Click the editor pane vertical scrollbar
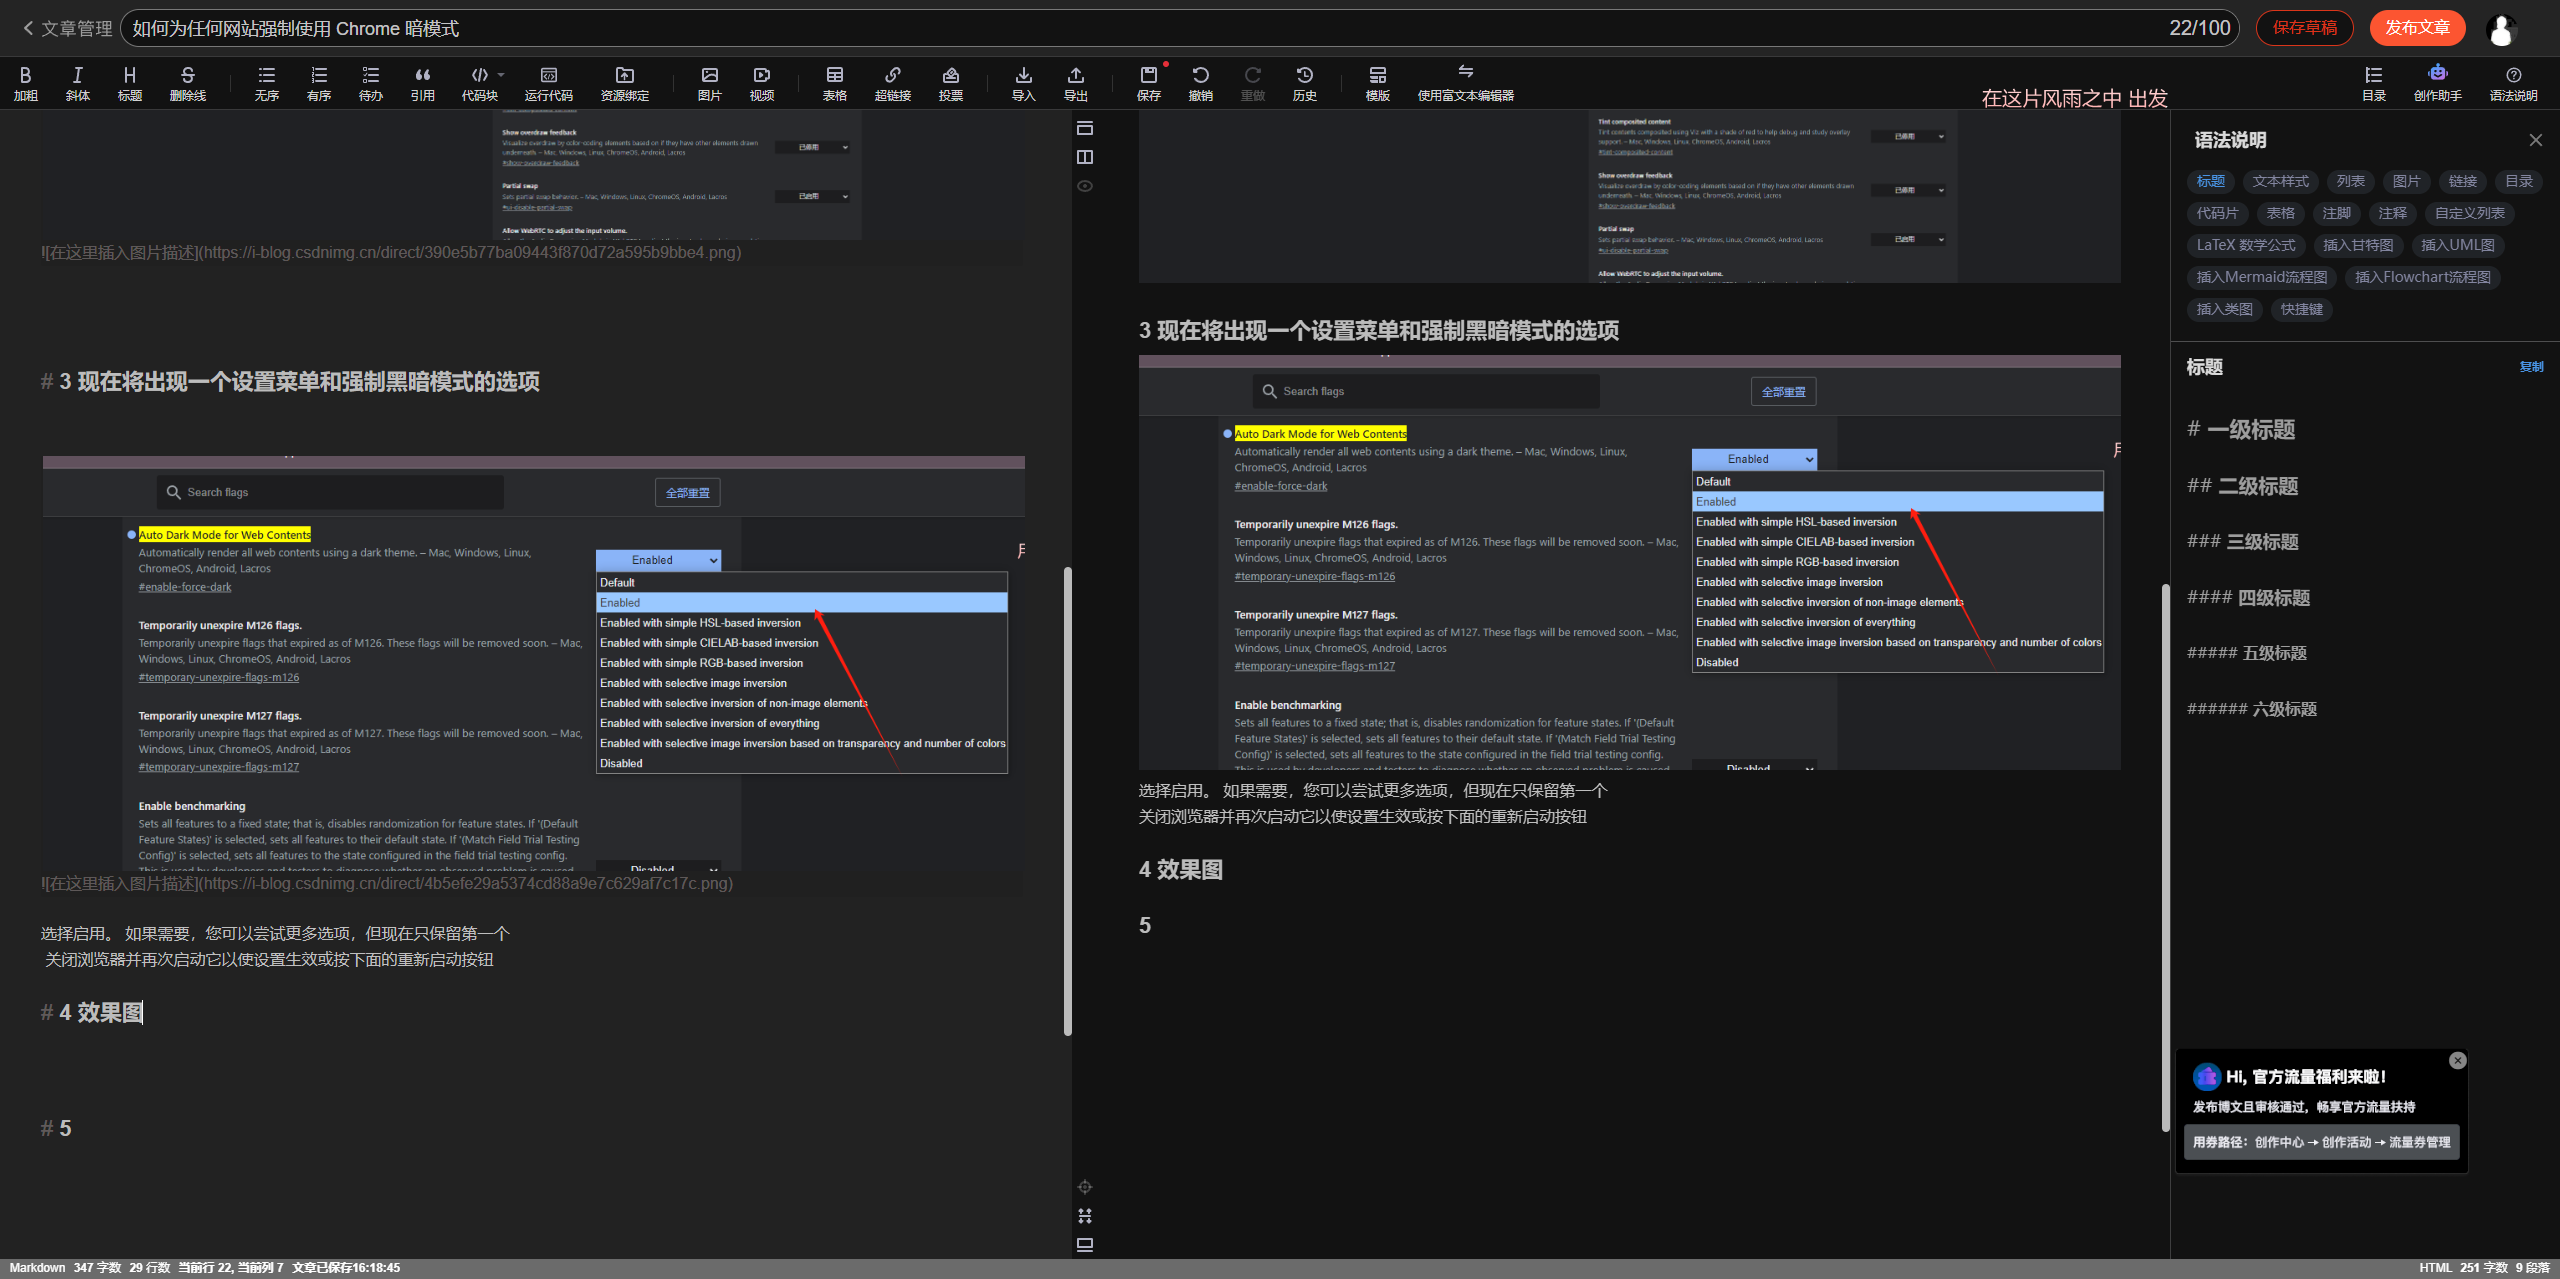The width and height of the screenshot is (2560, 1279). [1068, 800]
